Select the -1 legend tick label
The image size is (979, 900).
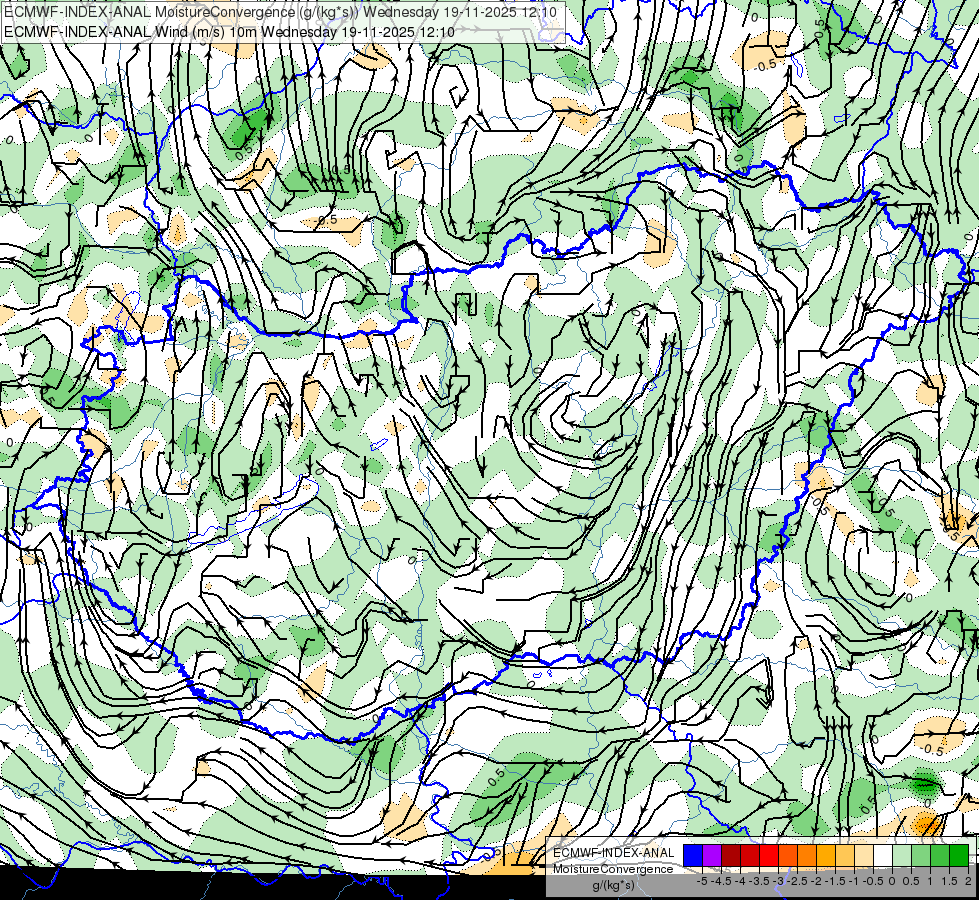pos(854,881)
